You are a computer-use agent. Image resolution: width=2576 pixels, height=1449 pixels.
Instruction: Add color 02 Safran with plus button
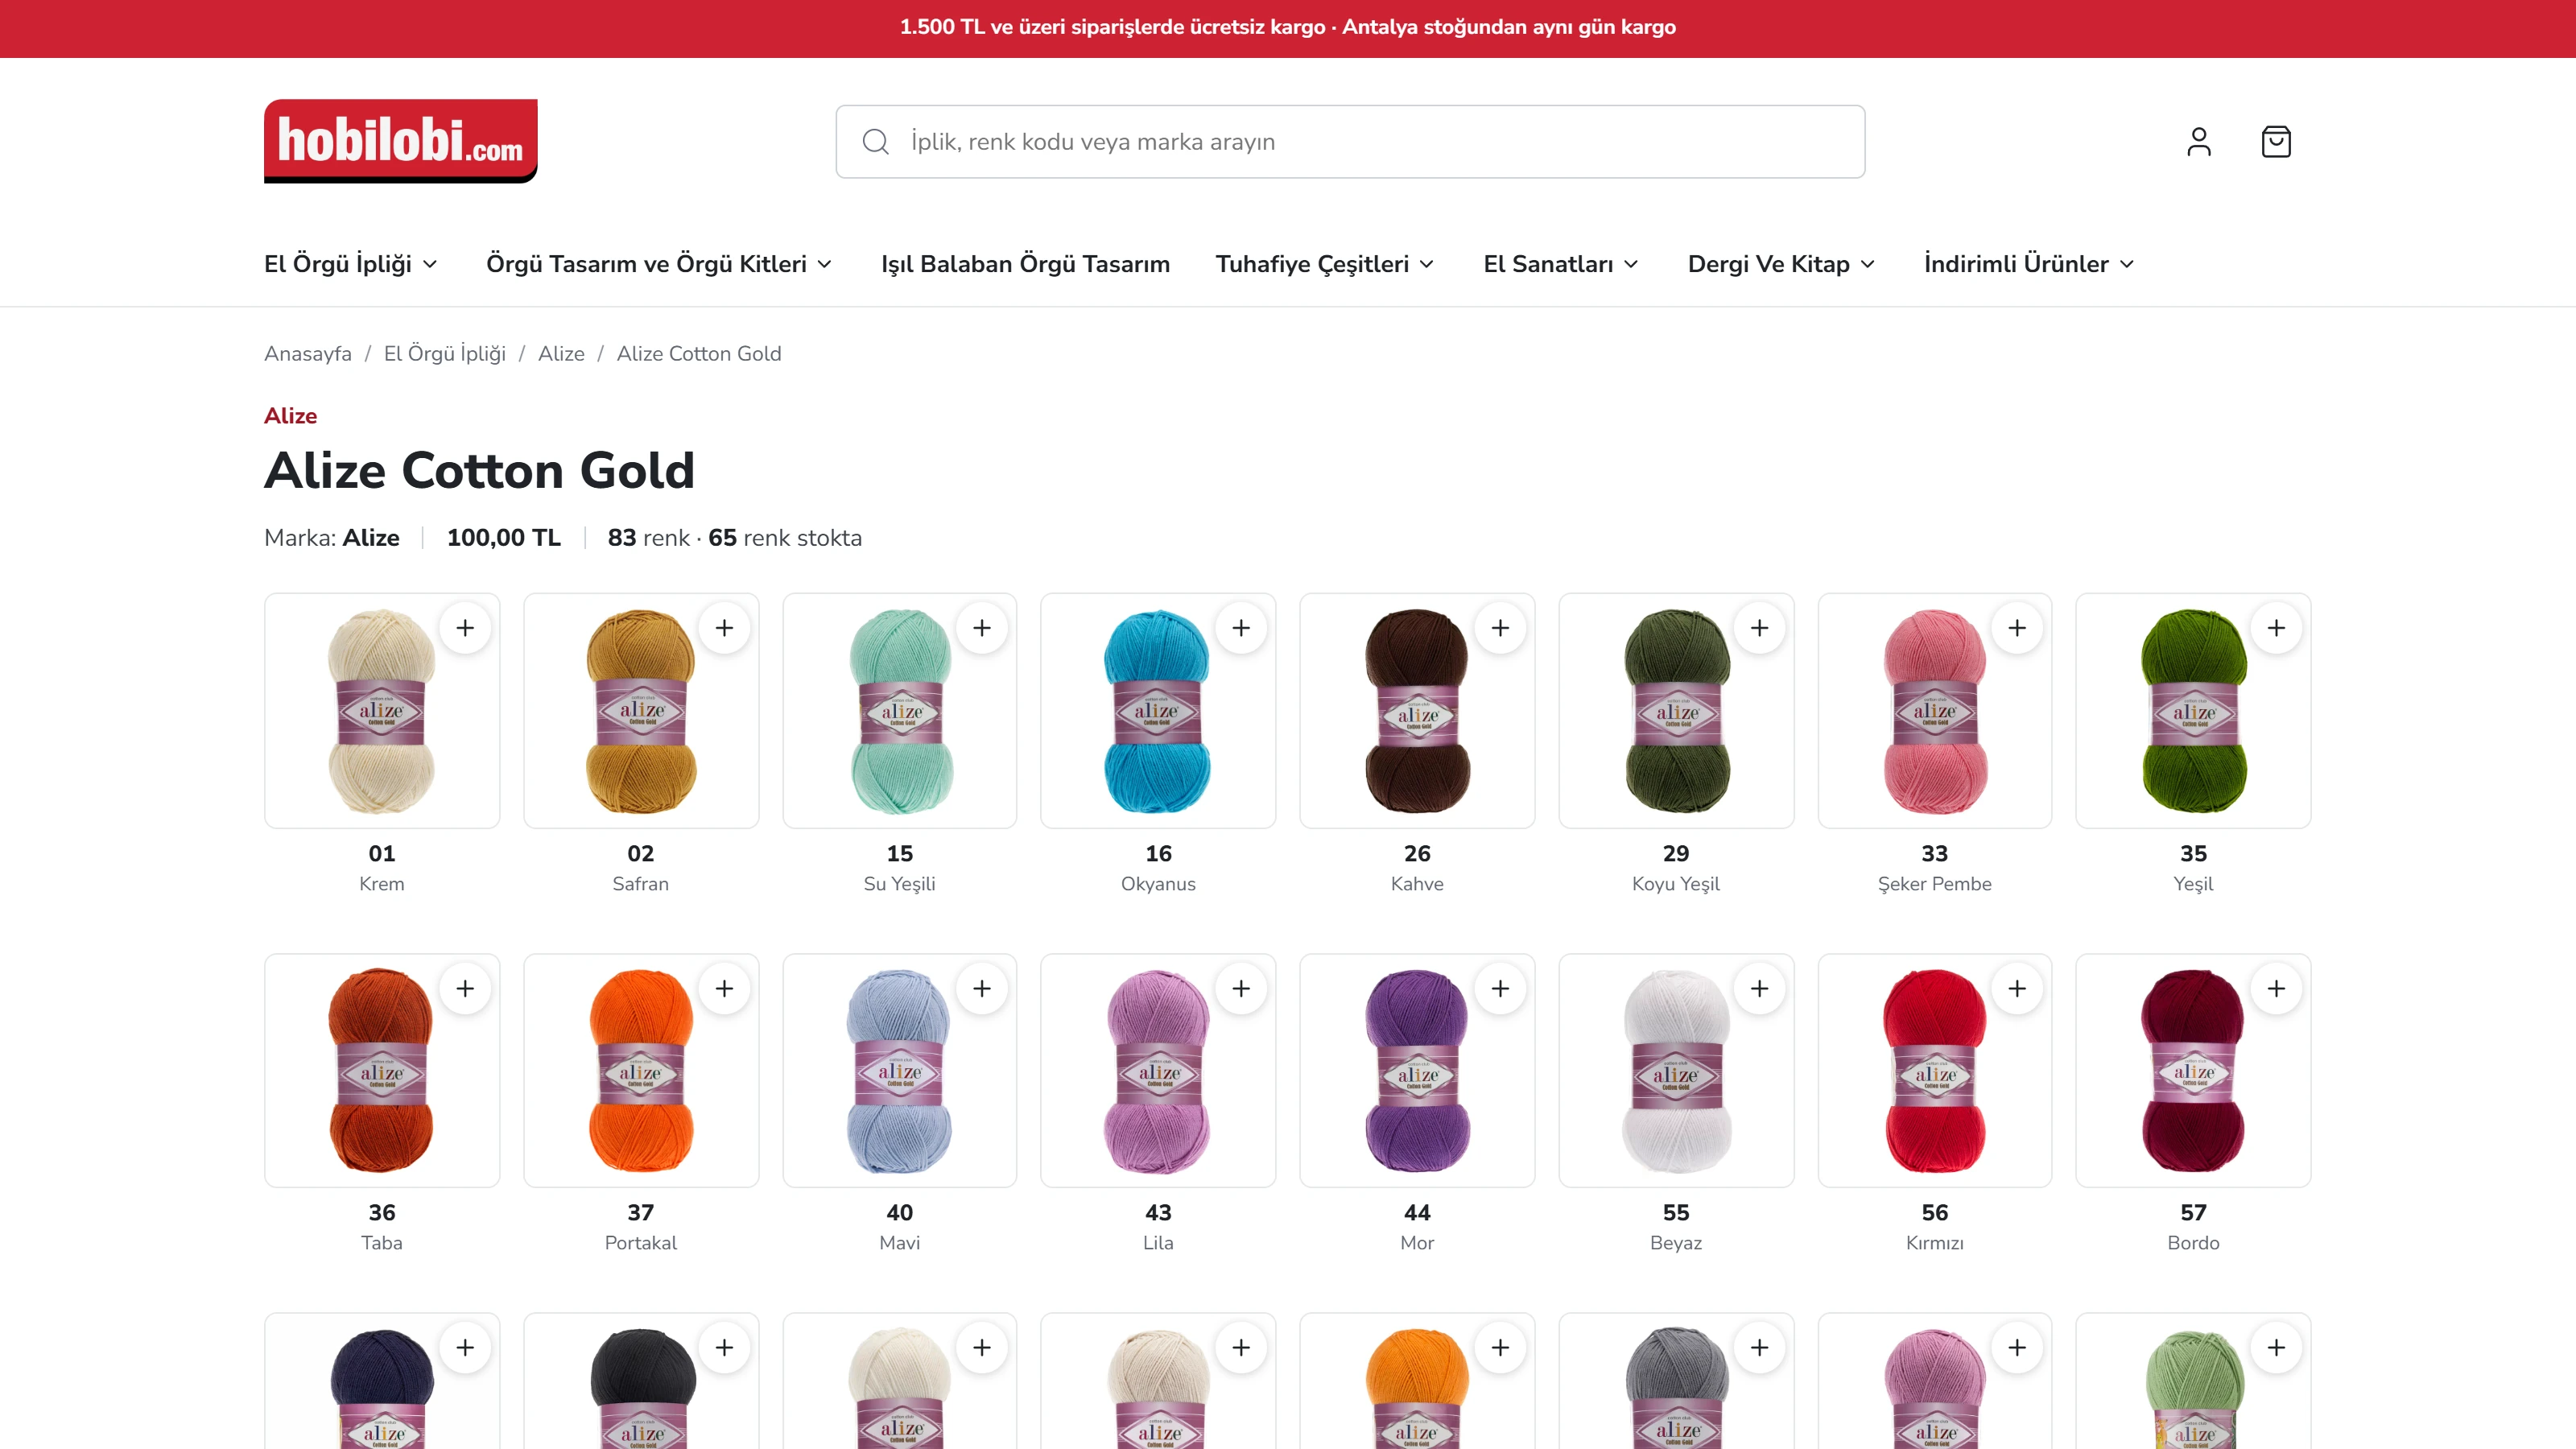click(x=724, y=628)
